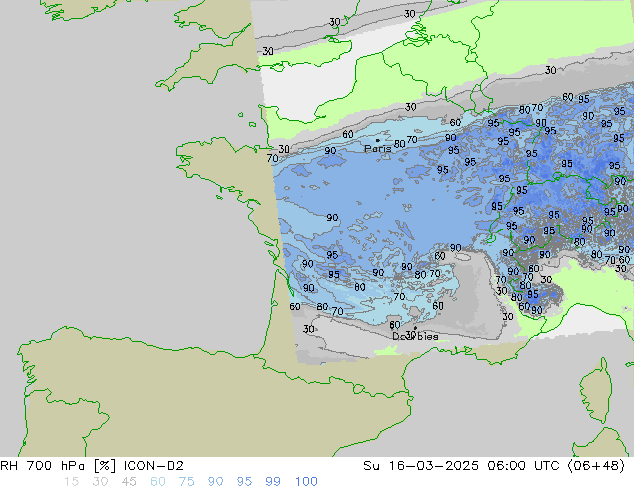
Task: Select the 100 legend value
Action: [306, 481]
